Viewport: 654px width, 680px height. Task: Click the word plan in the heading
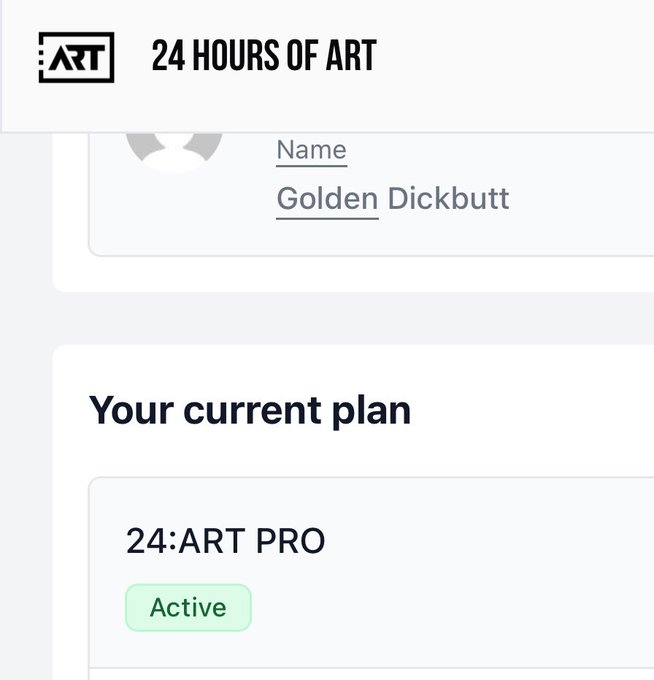click(x=372, y=410)
